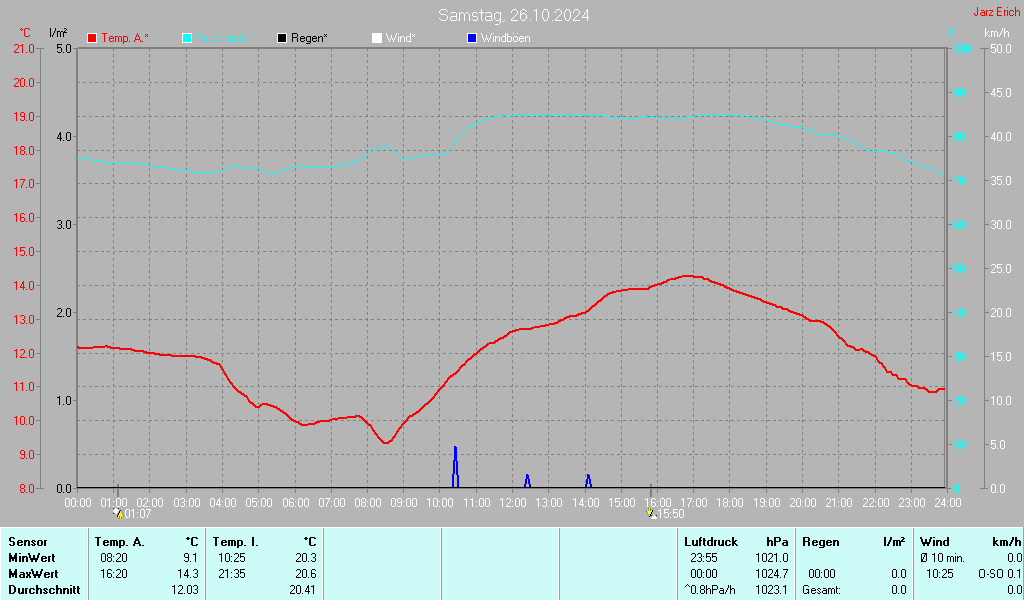Click the Temp. A. column header
The image size is (1024, 600).
pyautogui.click(x=119, y=542)
